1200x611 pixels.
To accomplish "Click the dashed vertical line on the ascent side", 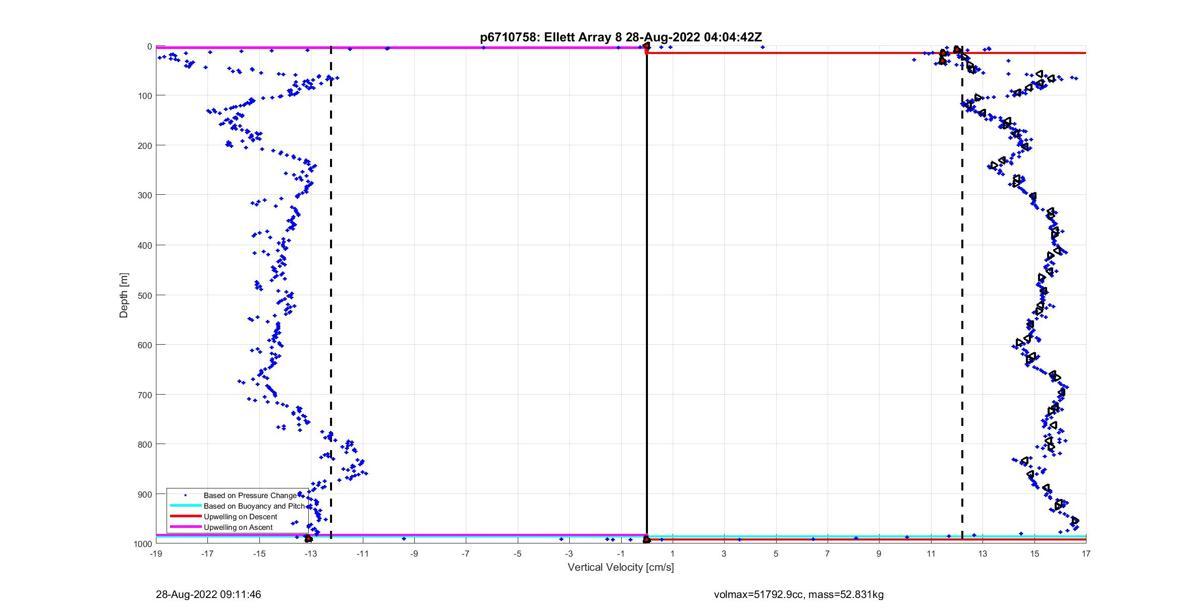I will [331, 295].
